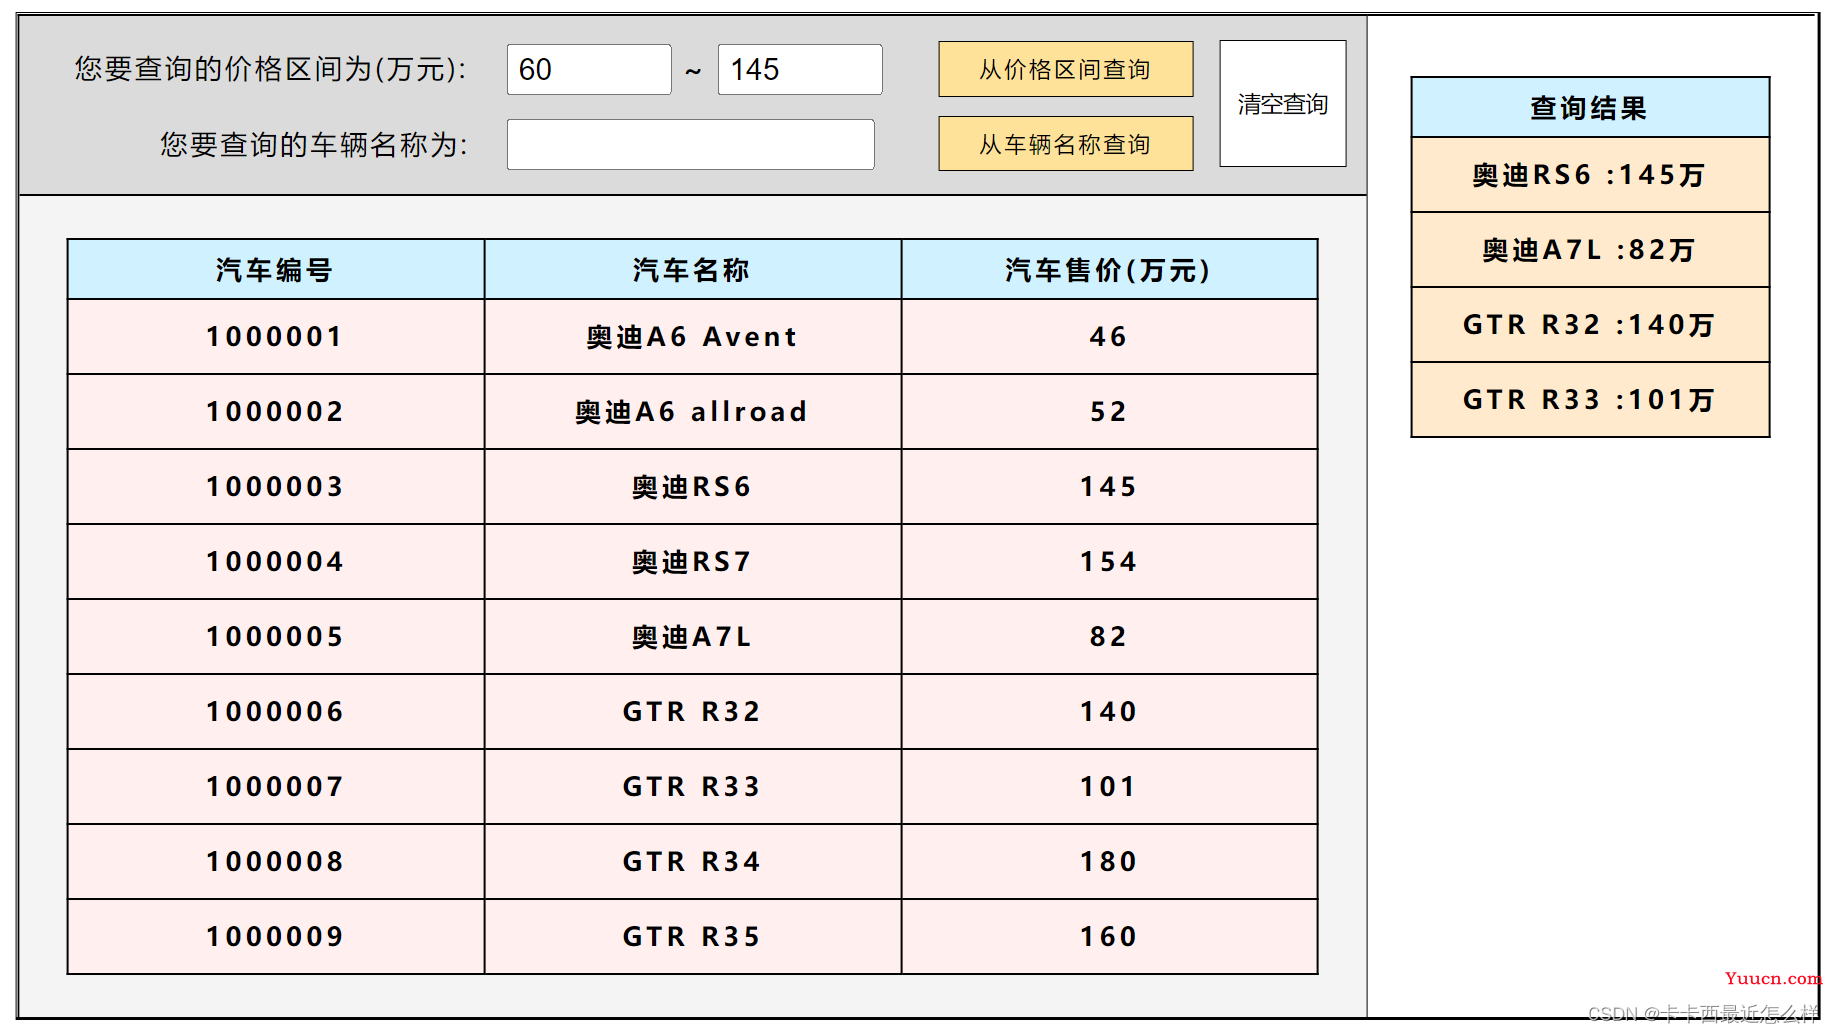Click the 查询结果 results header
The width and height of the screenshot is (1835, 1033).
point(1590,107)
